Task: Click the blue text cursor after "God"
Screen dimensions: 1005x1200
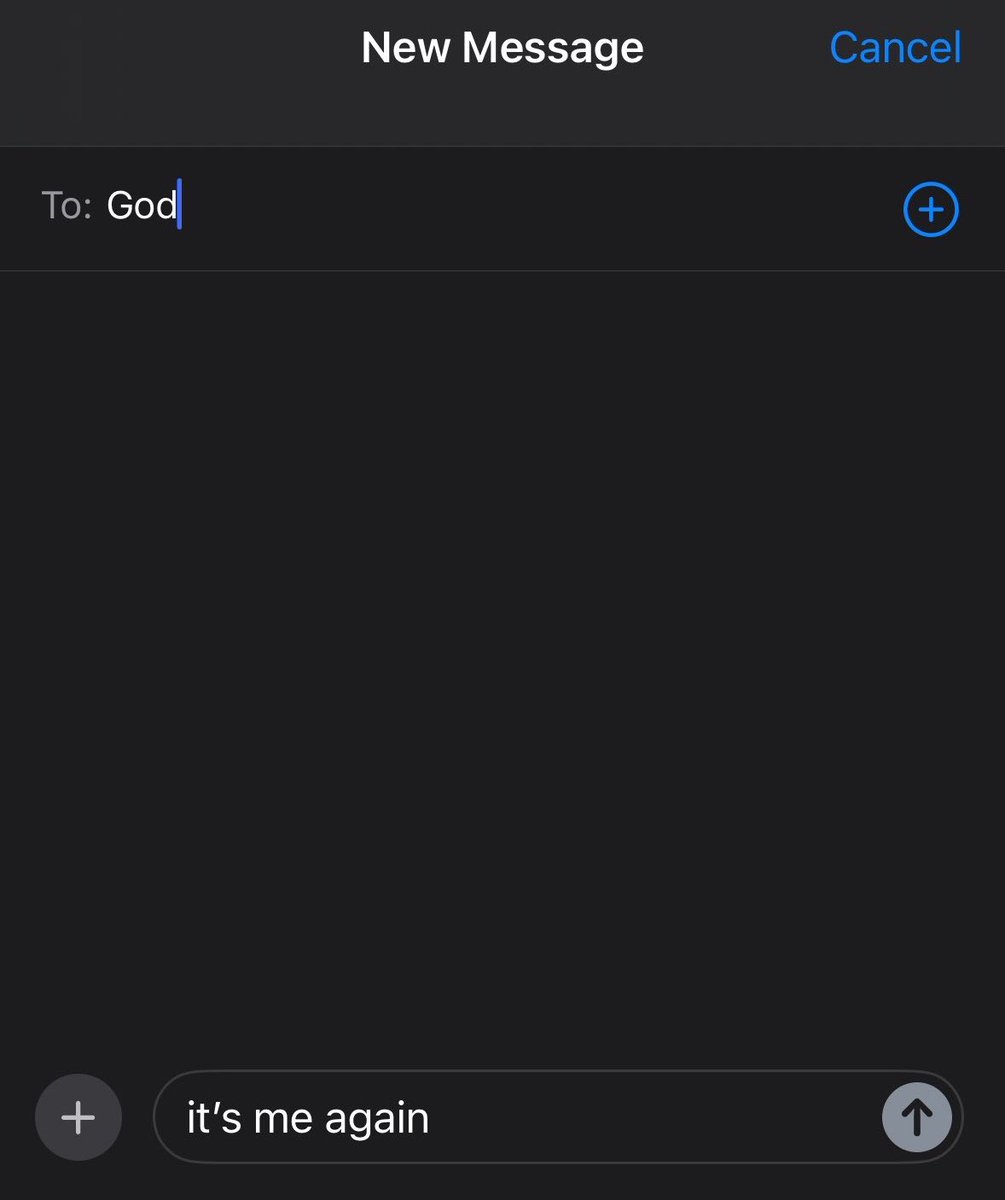Action: pyautogui.click(x=179, y=205)
